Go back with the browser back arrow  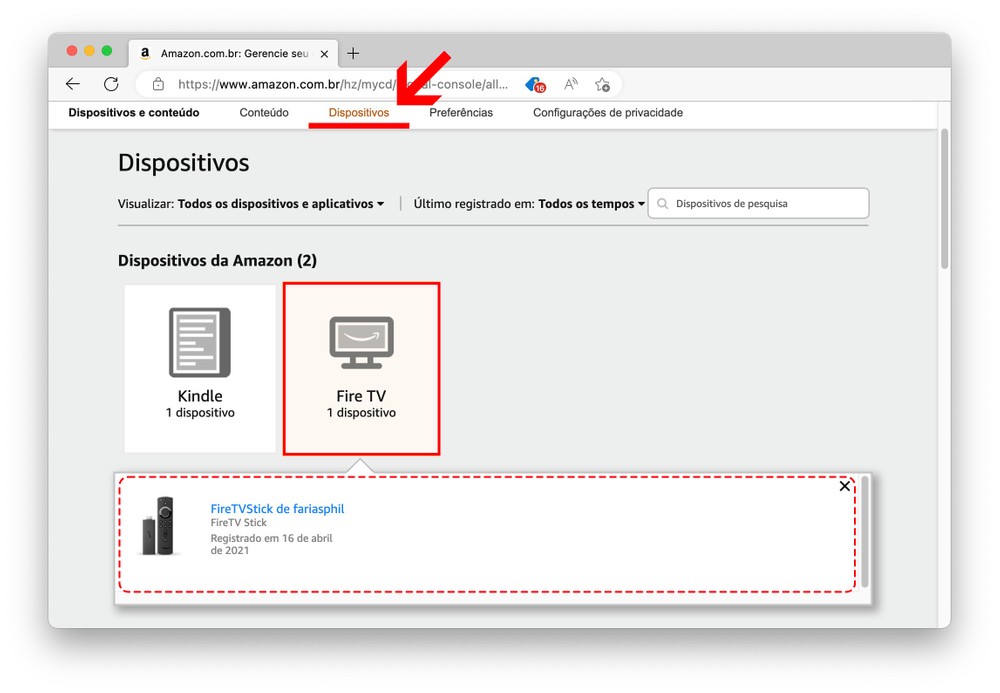(73, 84)
